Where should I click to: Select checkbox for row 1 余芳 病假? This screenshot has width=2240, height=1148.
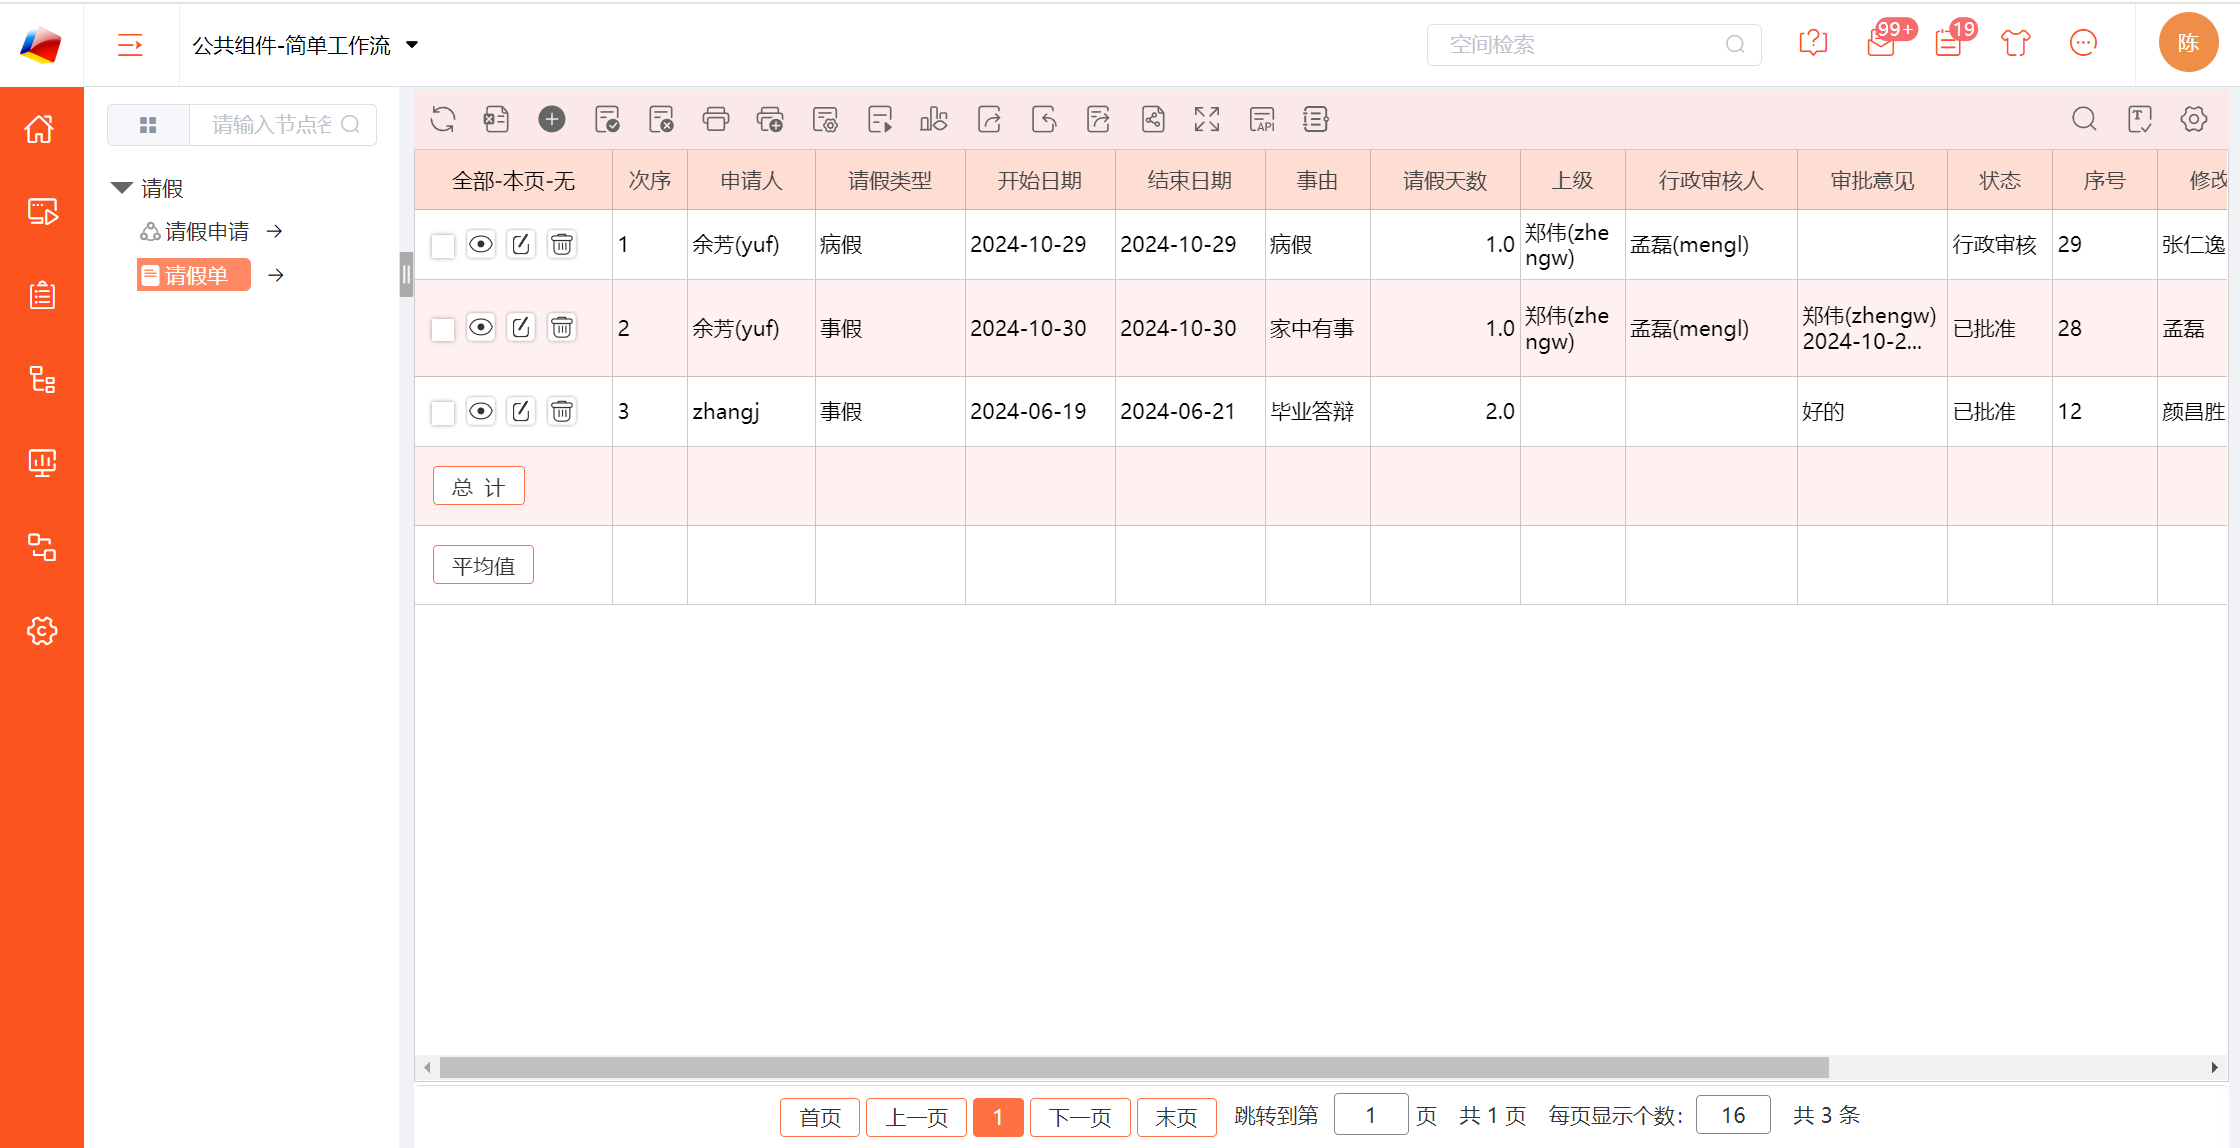coord(443,246)
